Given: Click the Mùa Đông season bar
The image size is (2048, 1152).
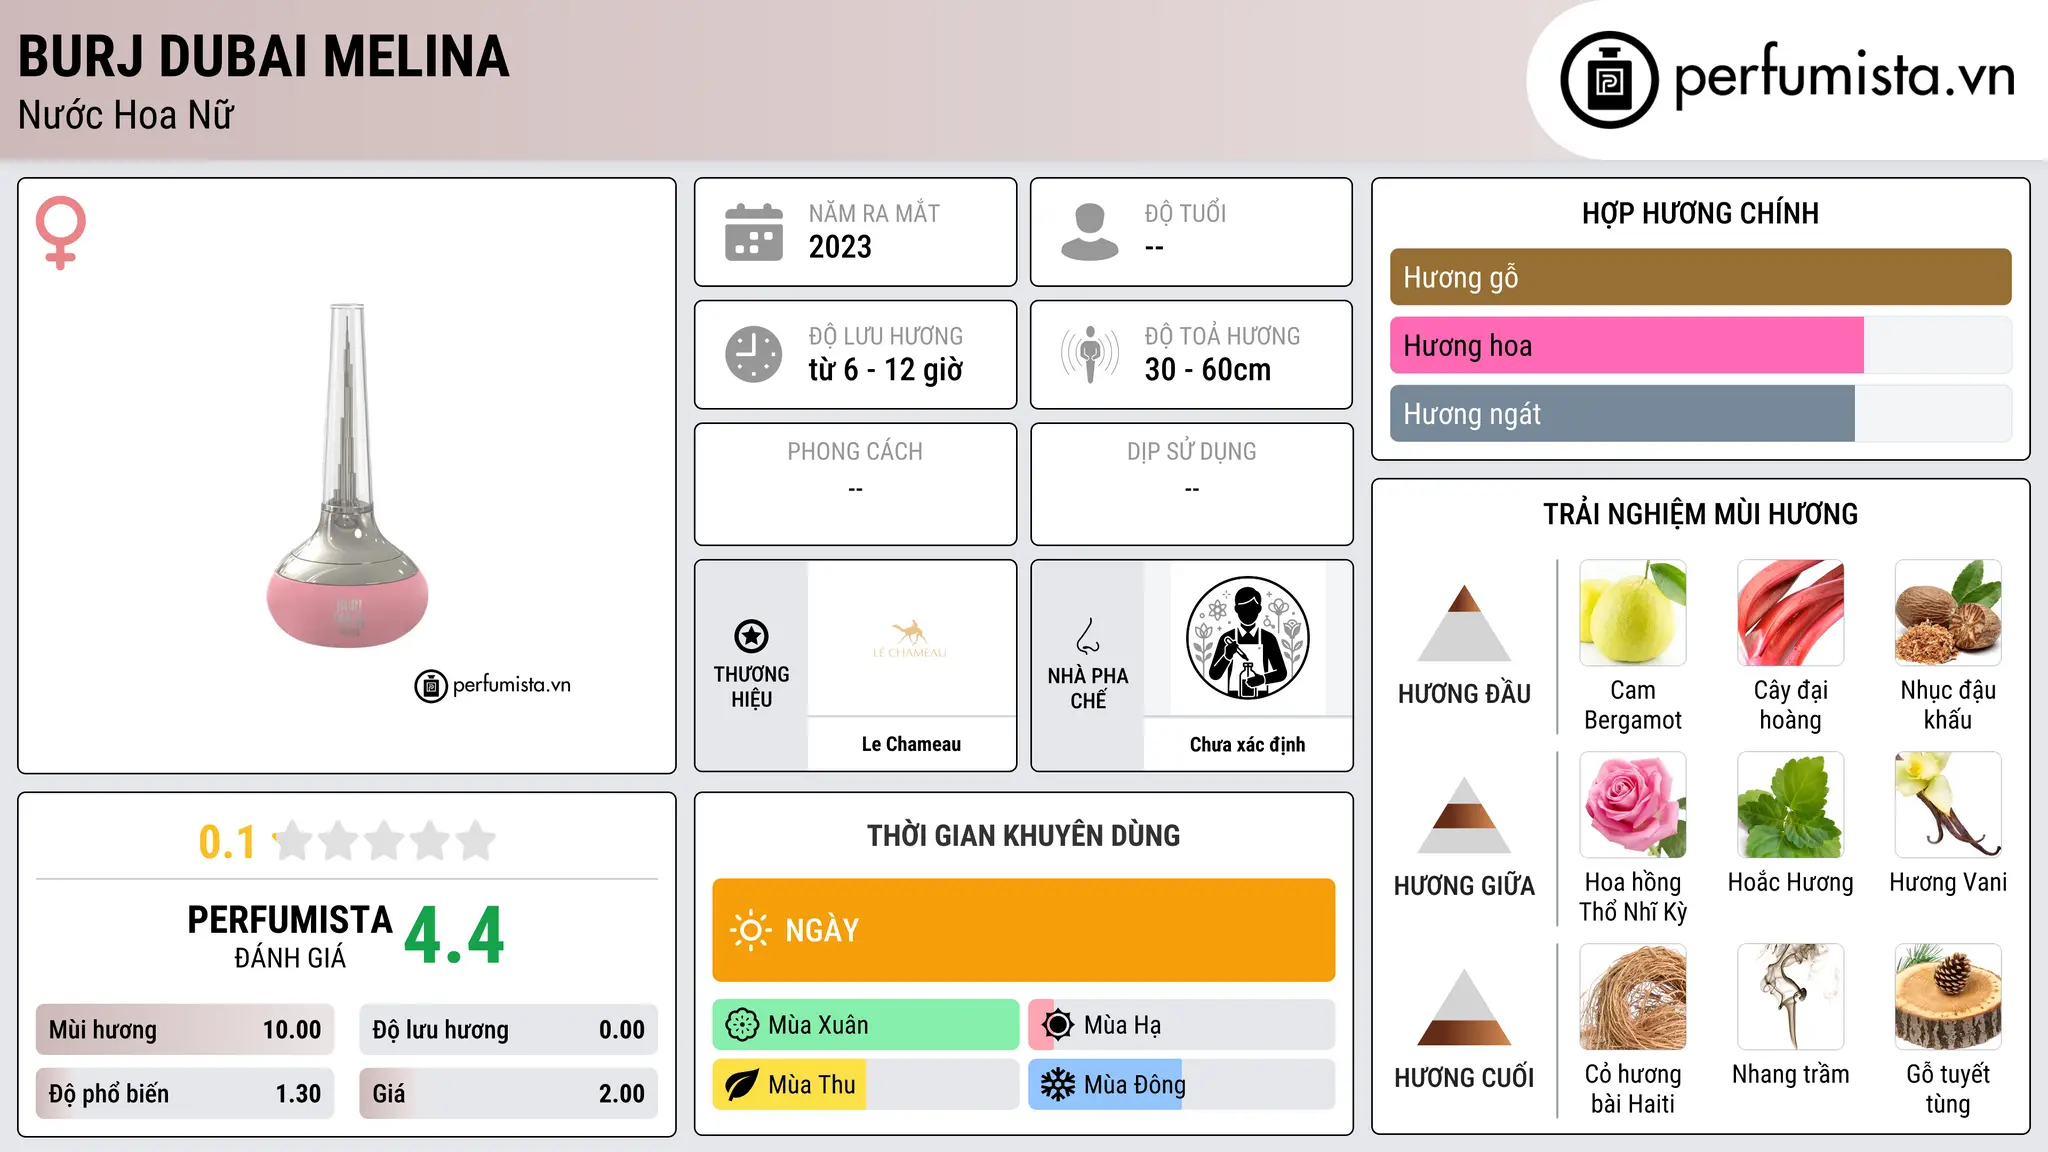Looking at the screenshot, I should tap(1181, 1085).
